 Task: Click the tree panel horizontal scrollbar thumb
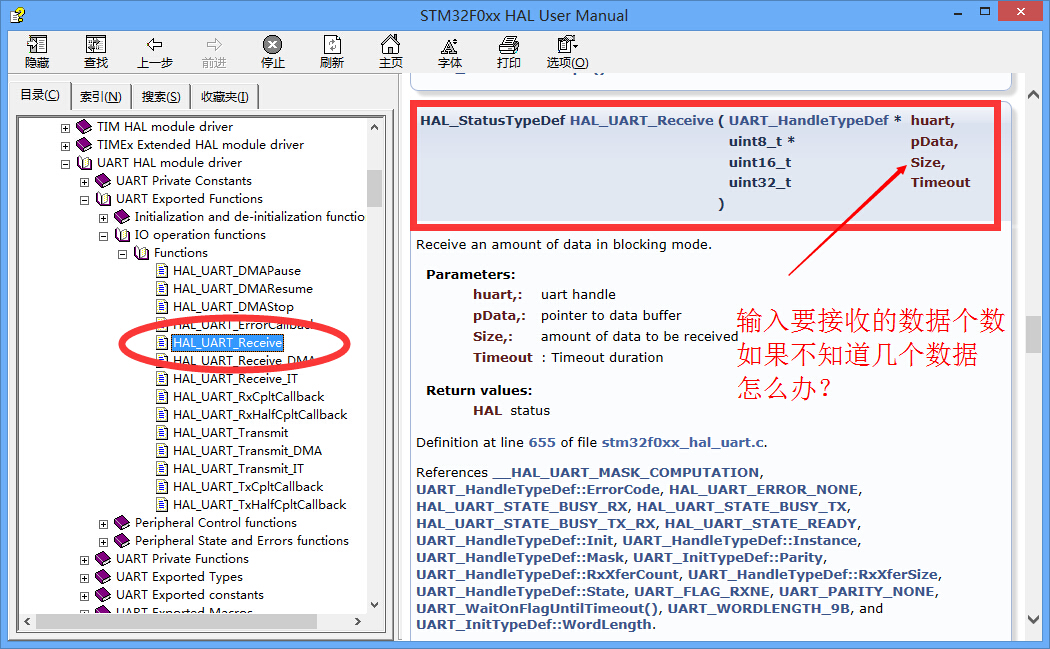click(x=176, y=622)
